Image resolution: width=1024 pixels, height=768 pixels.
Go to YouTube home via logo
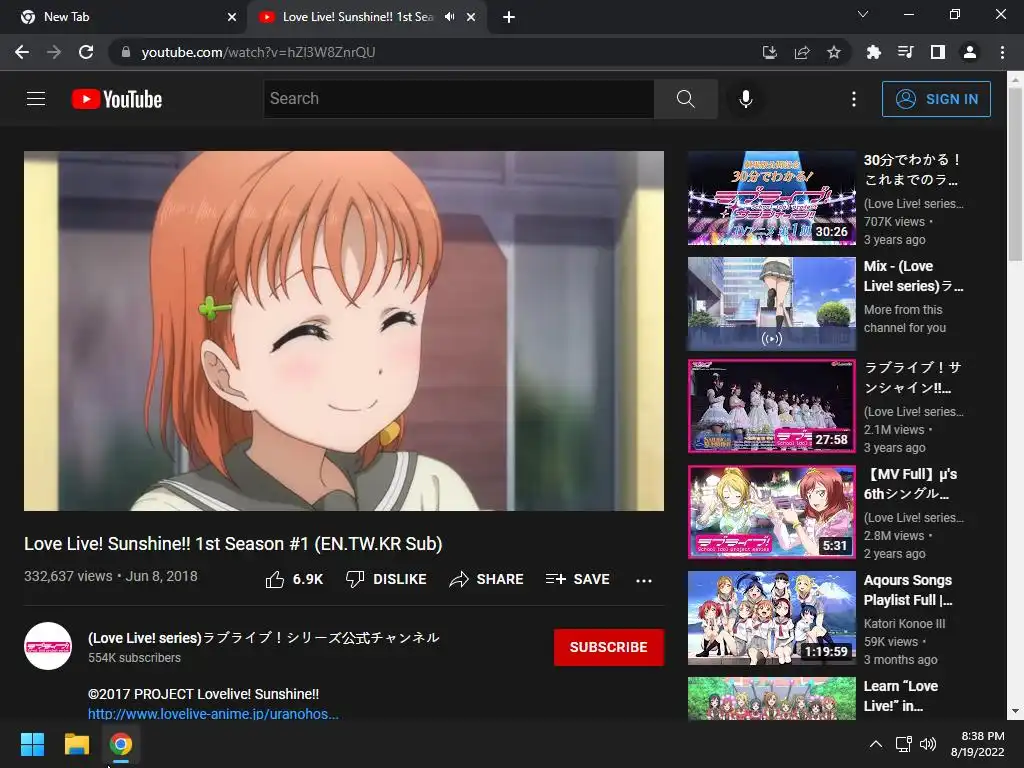(117, 99)
